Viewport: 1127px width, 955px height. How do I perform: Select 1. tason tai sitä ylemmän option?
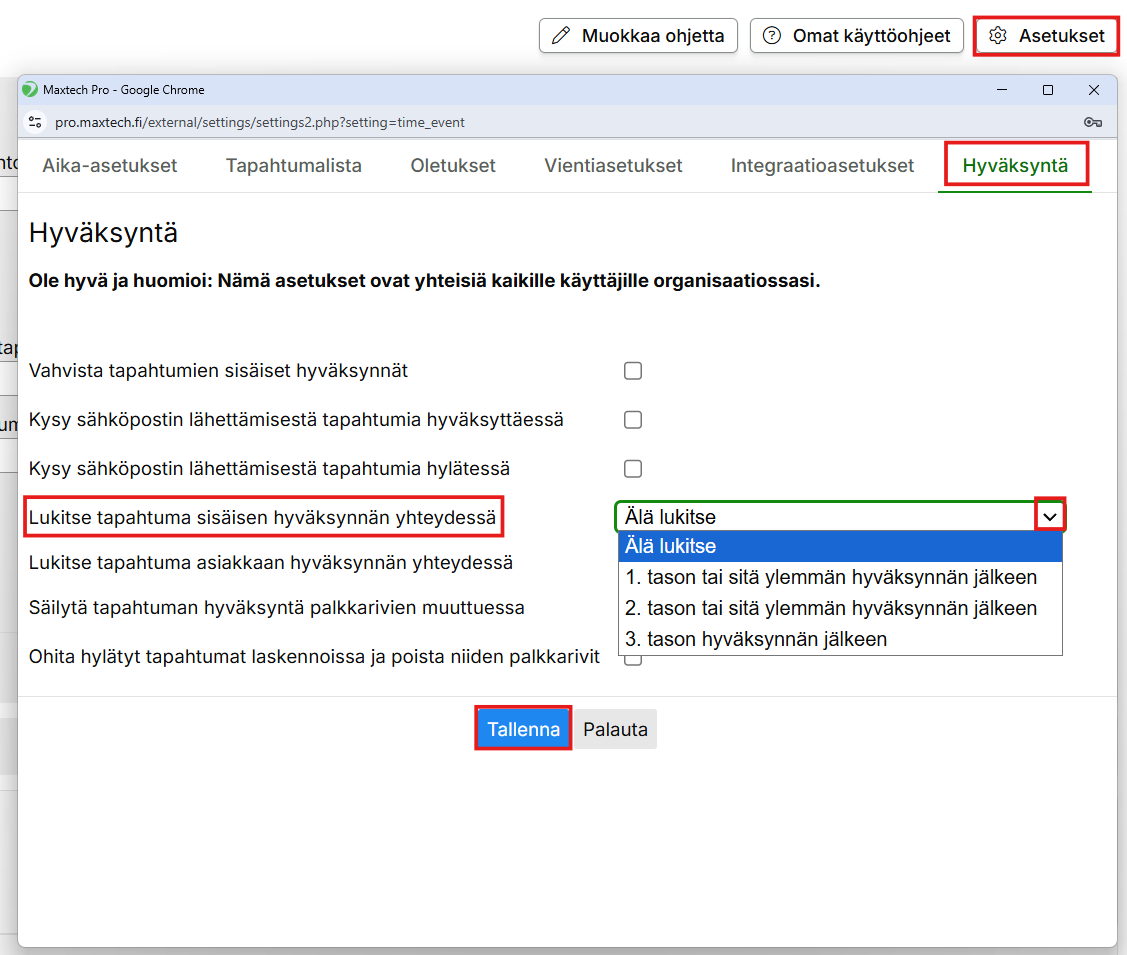coord(830,577)
